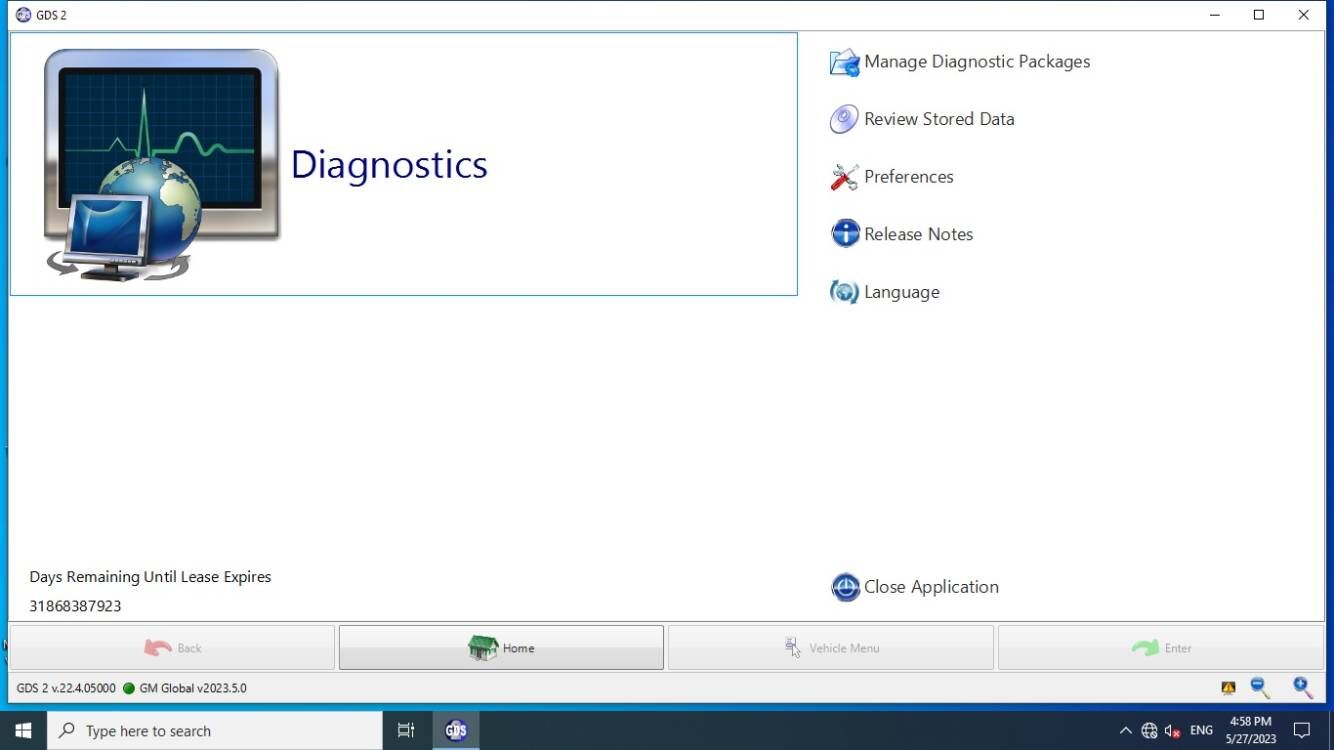Click the muted volume tray icon
This screenshot has height=750, width=1334.
point(1174,731)
